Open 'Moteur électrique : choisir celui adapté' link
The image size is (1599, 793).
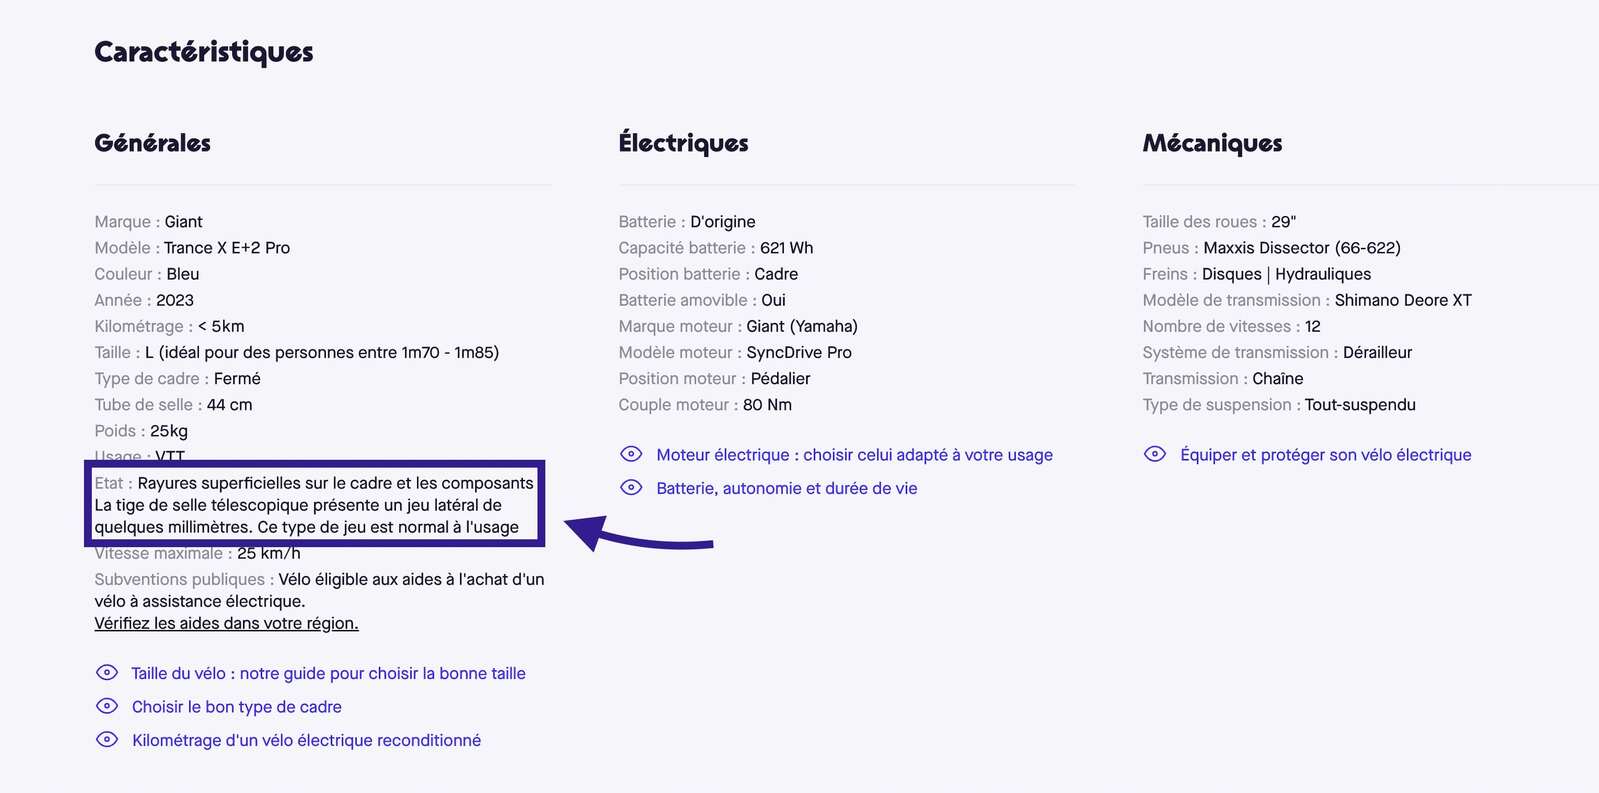coord(854,455)
